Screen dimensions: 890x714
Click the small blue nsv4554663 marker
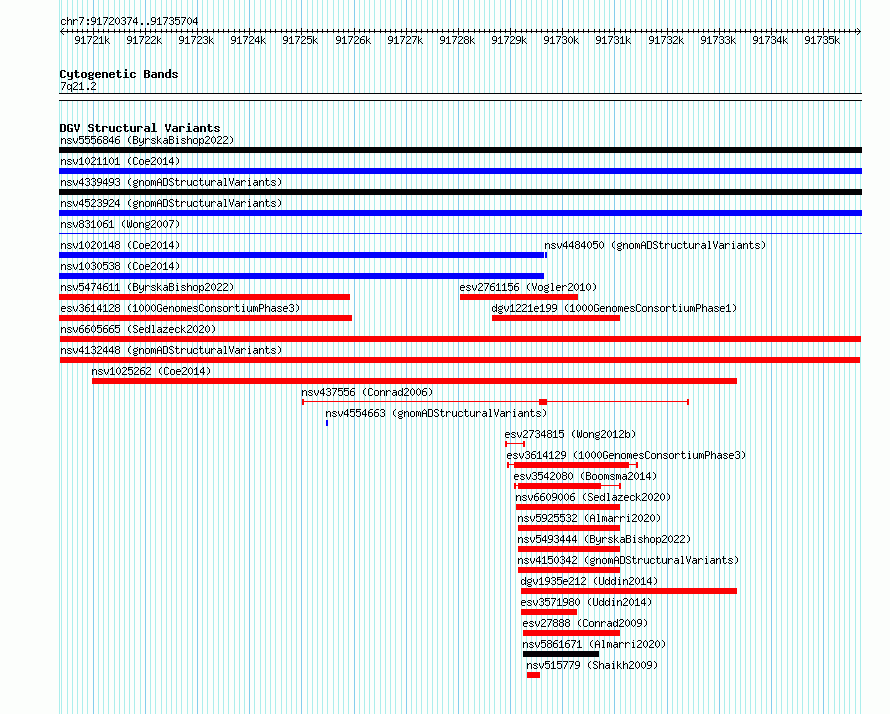click(x=327, y=423)
